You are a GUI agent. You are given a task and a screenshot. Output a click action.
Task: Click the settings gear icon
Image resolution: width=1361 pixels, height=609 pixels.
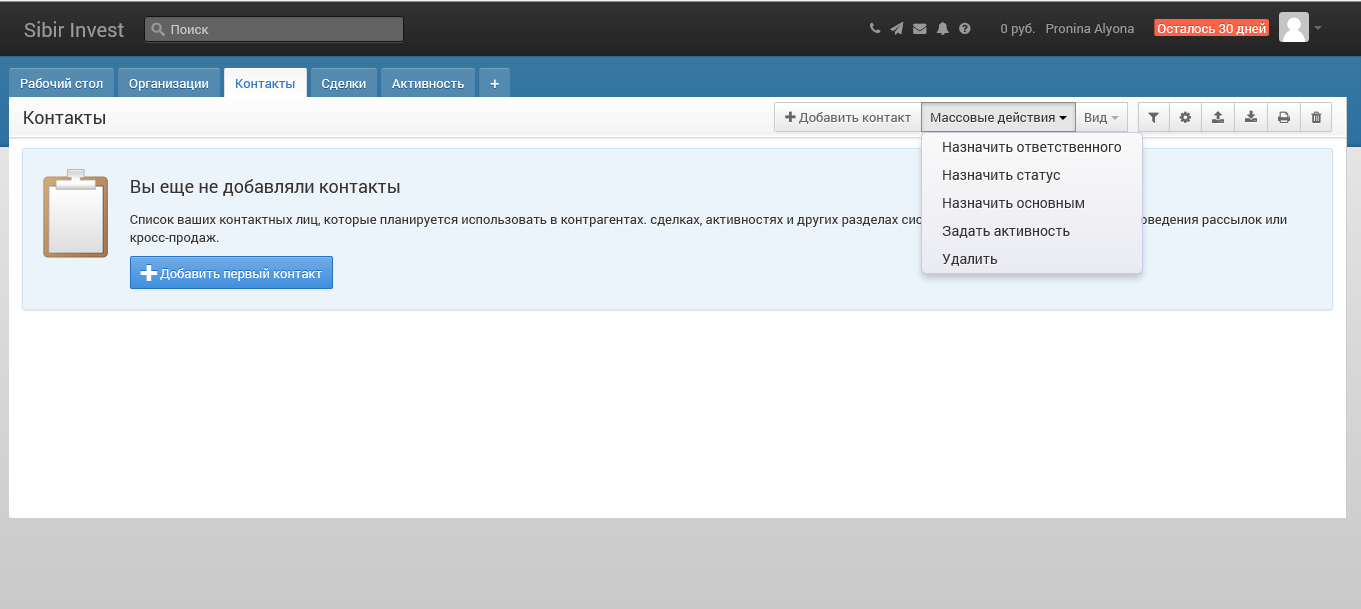point(1185,117)
